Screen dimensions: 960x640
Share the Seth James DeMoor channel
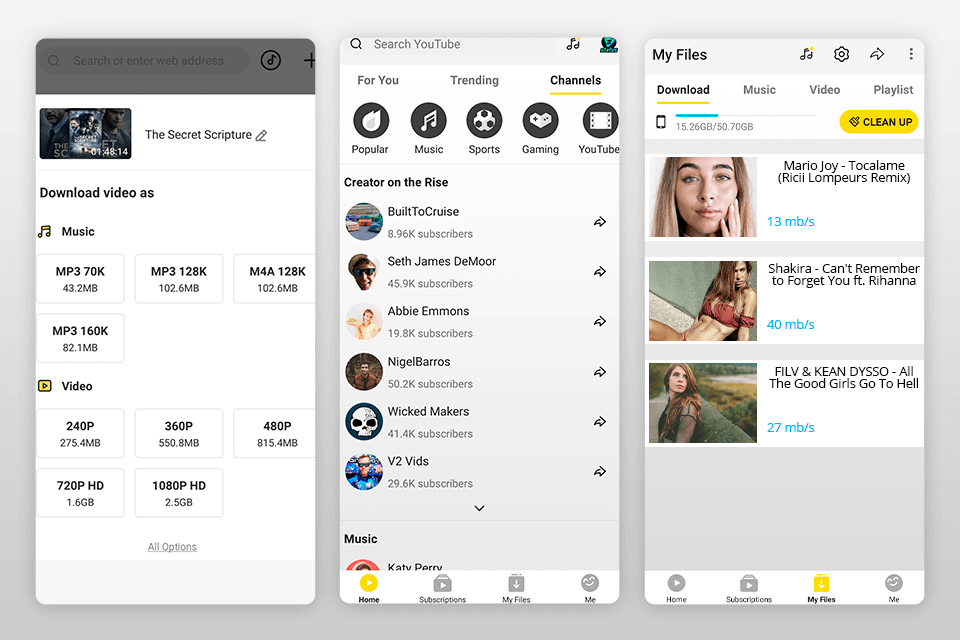pos(600,271)
